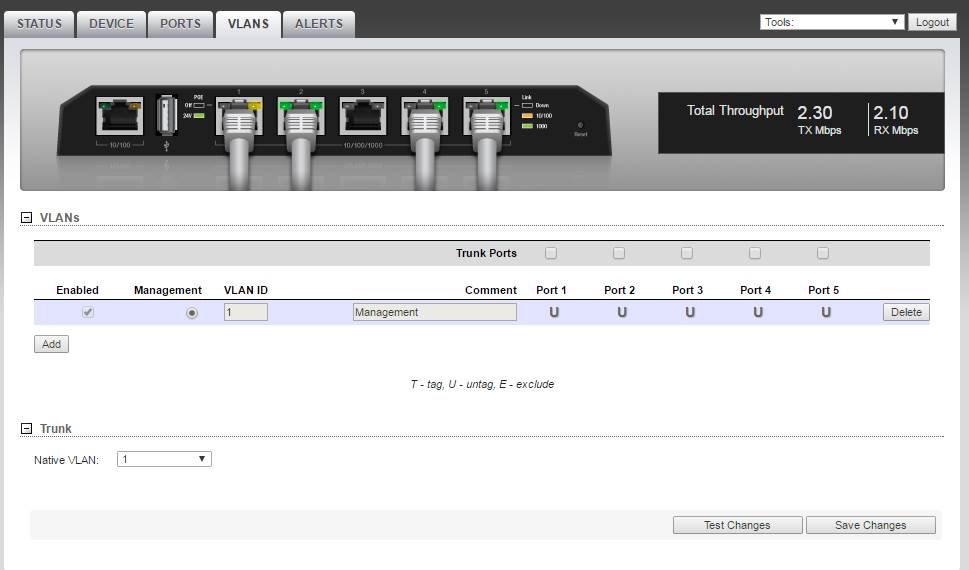Check the Trunk Ports box for Port 5
The height and width of the screenshot is (570, 969).
point(823,253)
